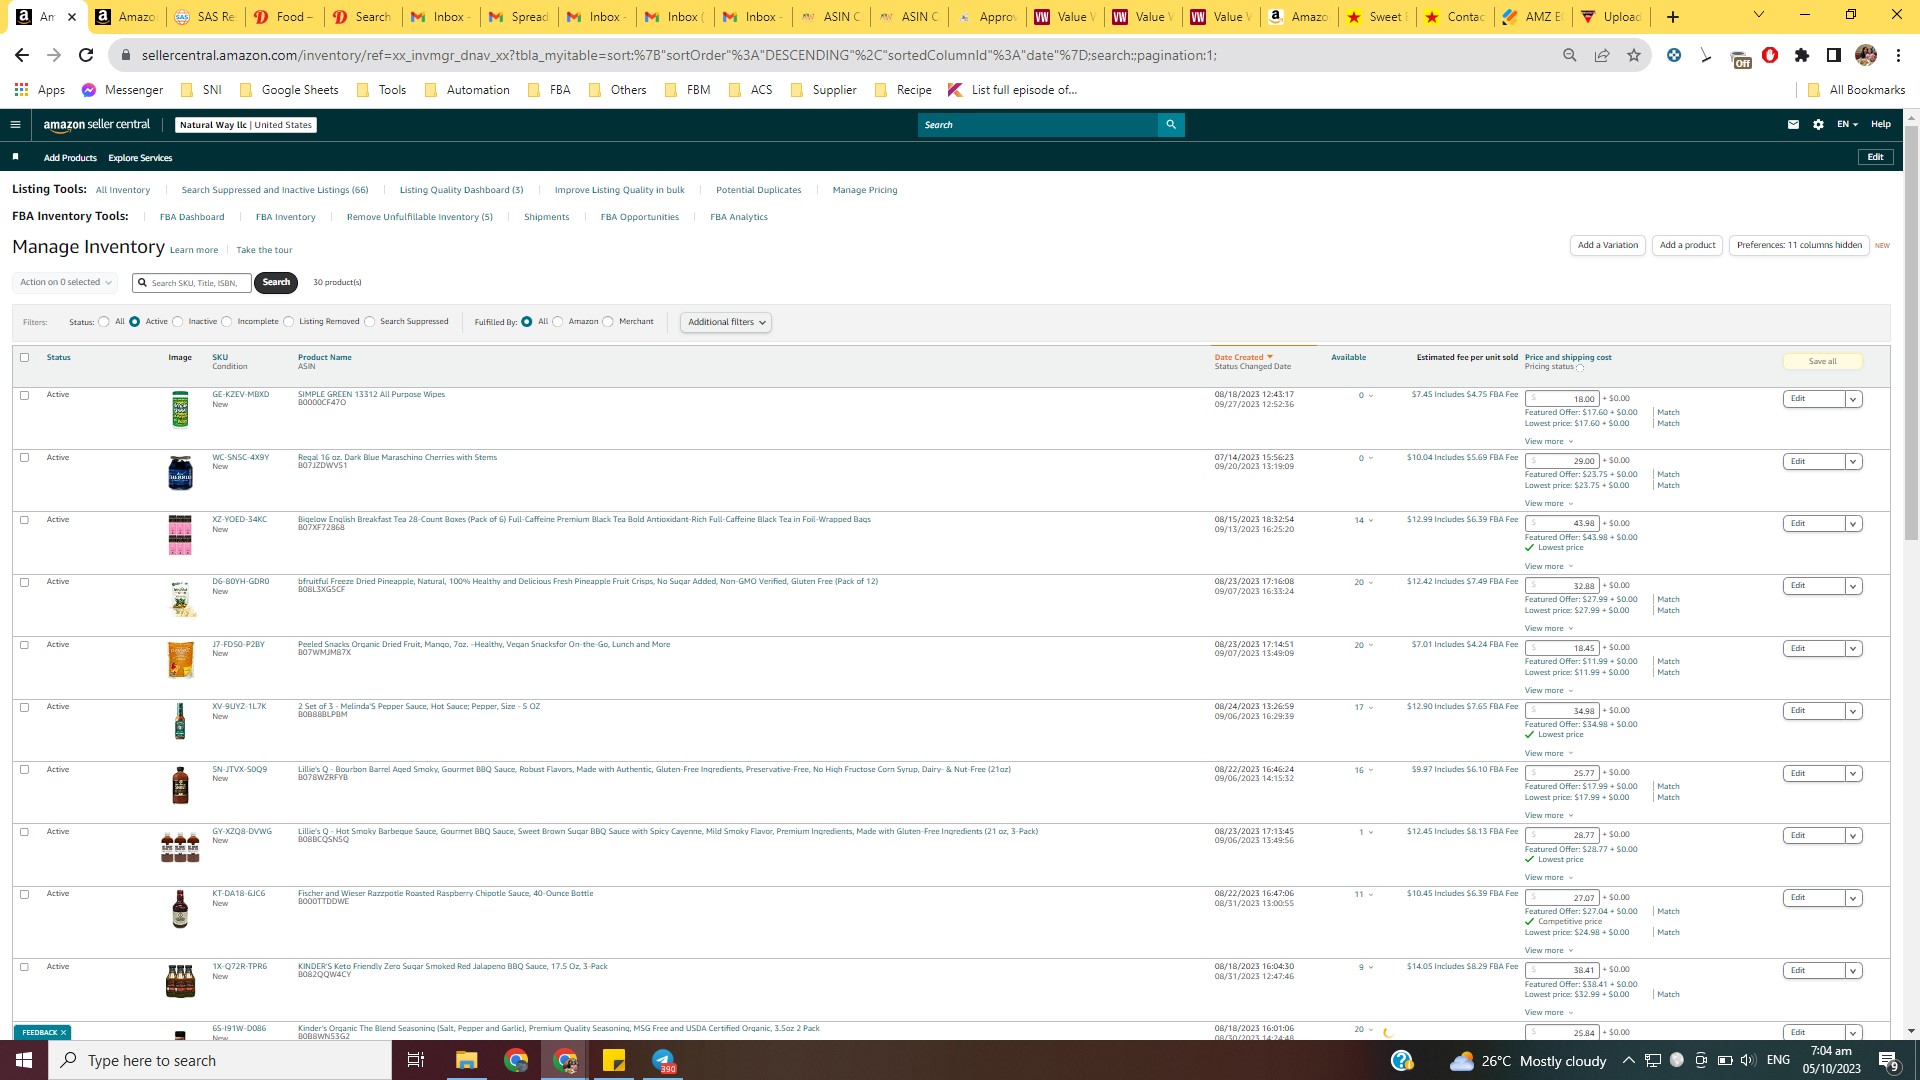Open EN language dropdown
Viewport: 1920px width, 1080px height.
coord(1847,125)
